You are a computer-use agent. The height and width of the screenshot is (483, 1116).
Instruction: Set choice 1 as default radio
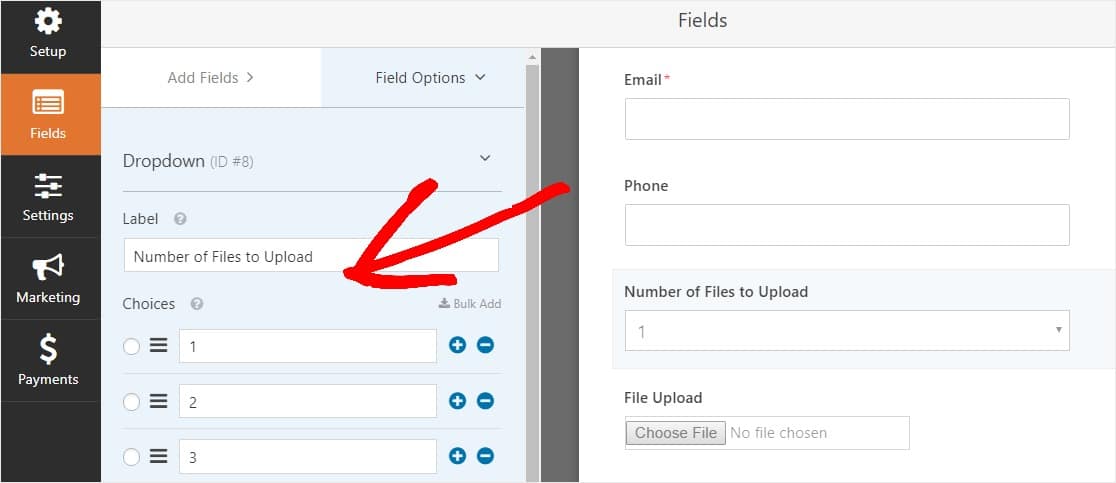[x=132, y=346]
